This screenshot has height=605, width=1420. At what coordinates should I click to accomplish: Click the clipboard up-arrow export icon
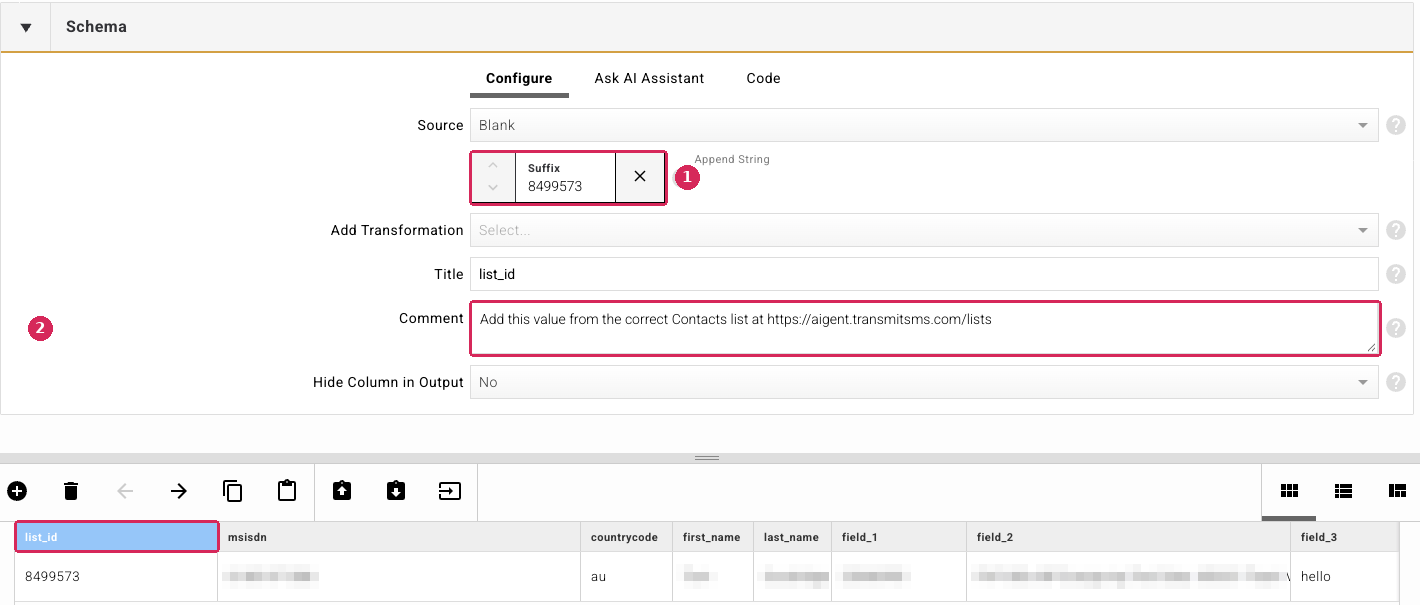point(342,491)
